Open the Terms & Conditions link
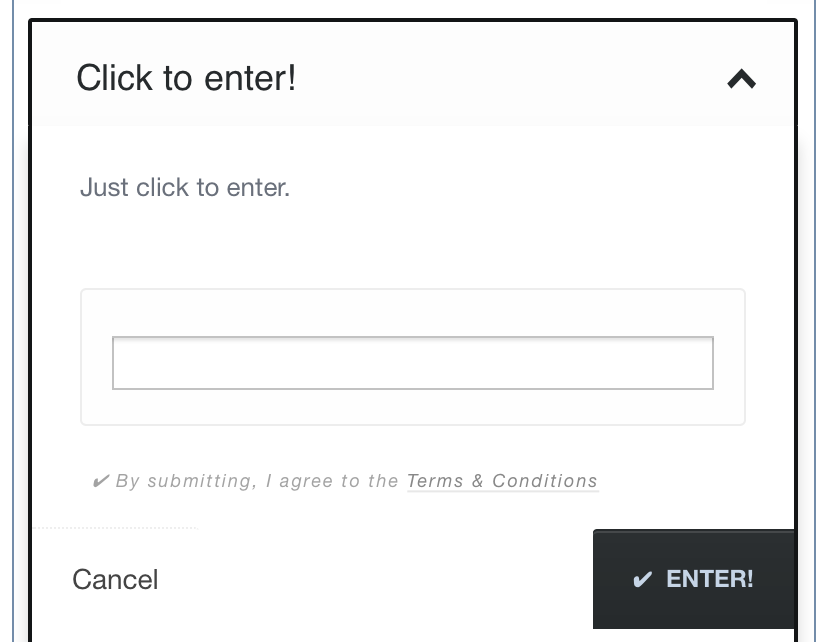826x642 pixels. point(502,481)
